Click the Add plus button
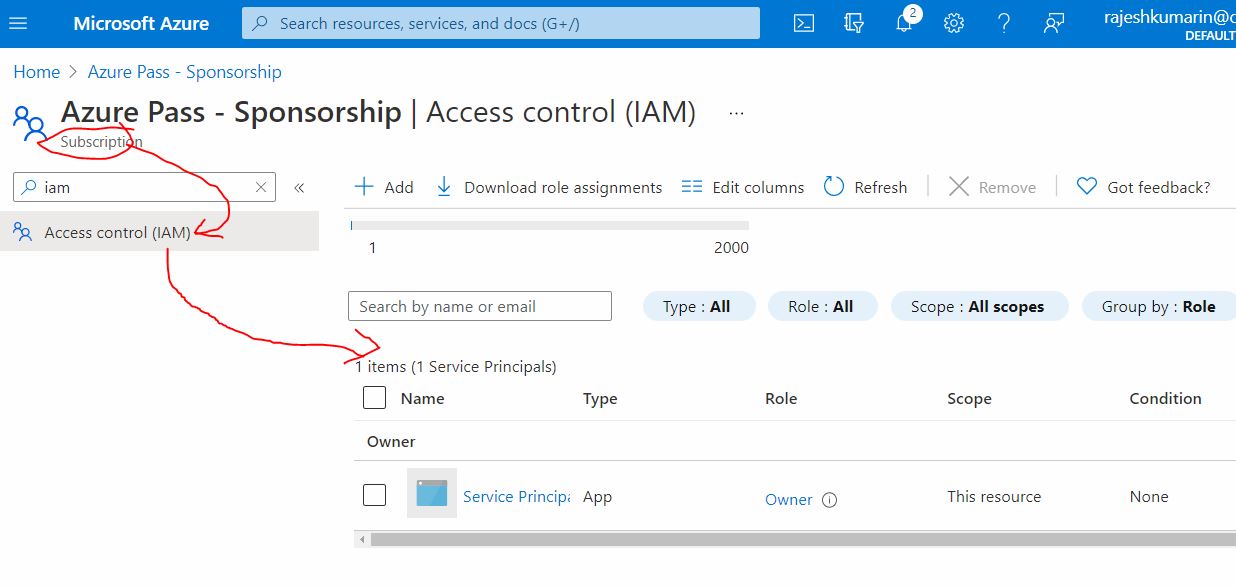The image size is (1236, 587). (384, 187)
